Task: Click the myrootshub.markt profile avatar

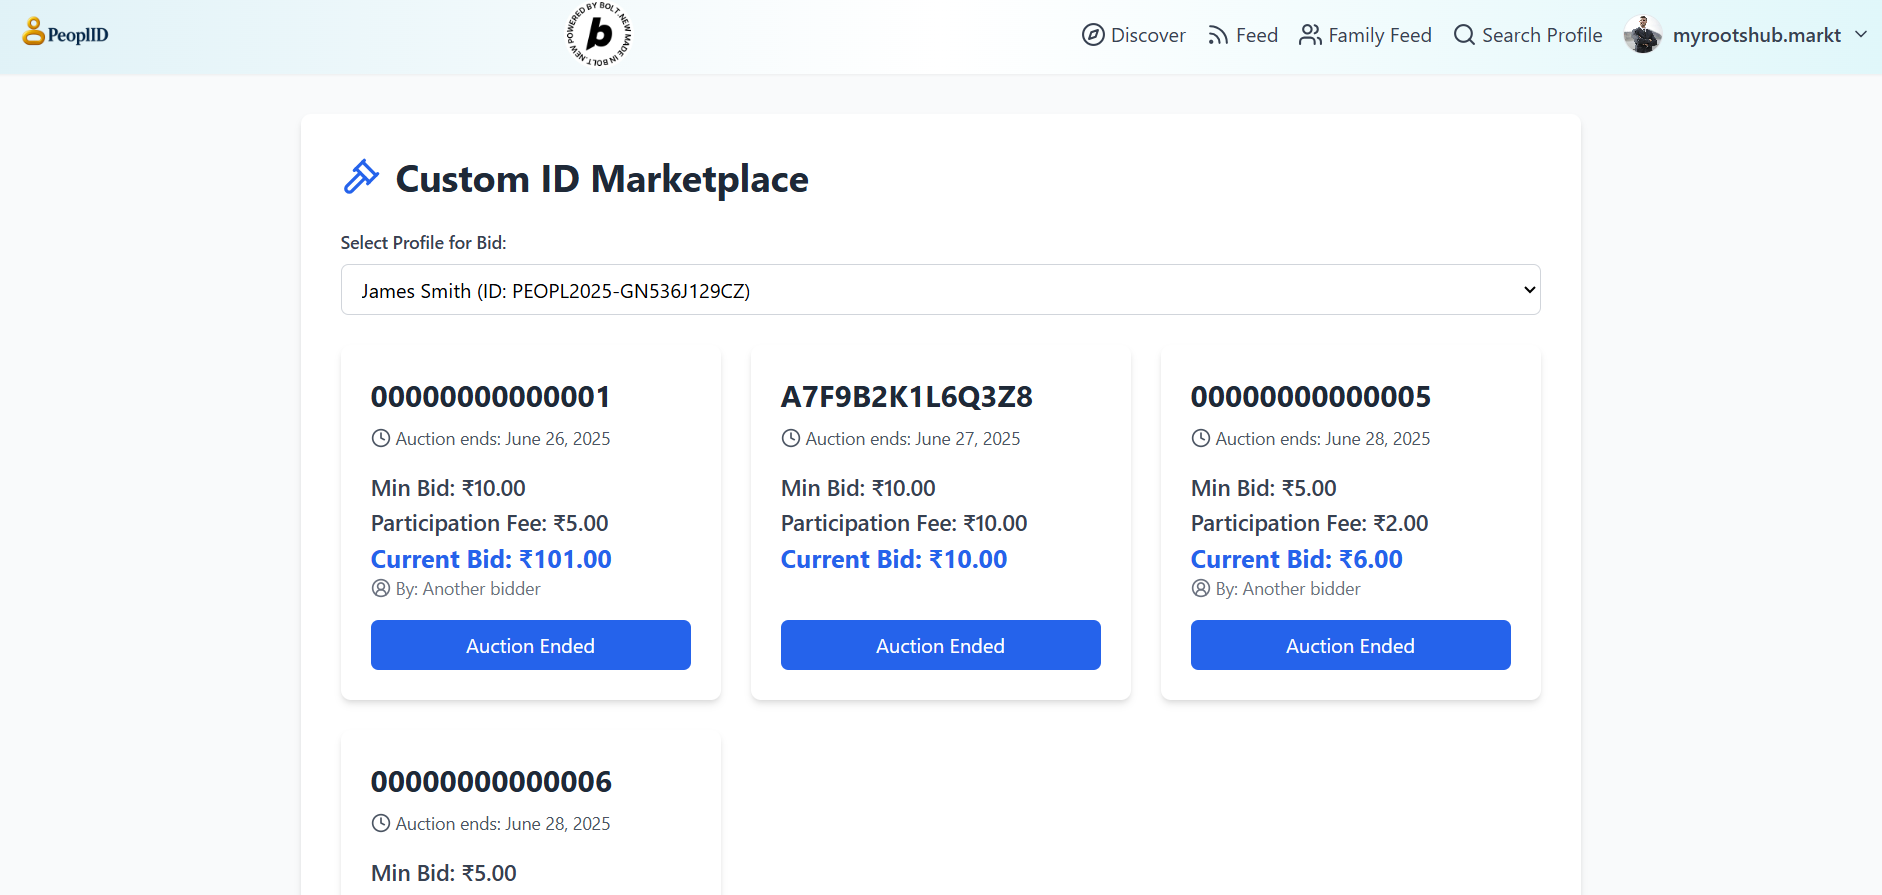Action: click(x=1642, y=35)
